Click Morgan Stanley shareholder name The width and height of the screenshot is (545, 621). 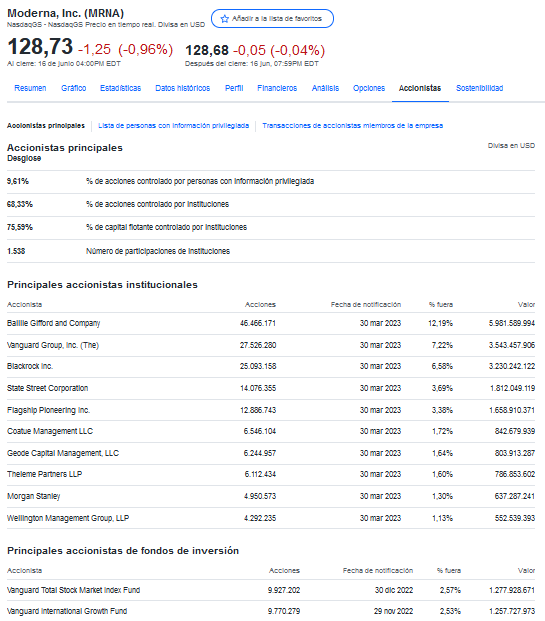[x=34, y=496]
